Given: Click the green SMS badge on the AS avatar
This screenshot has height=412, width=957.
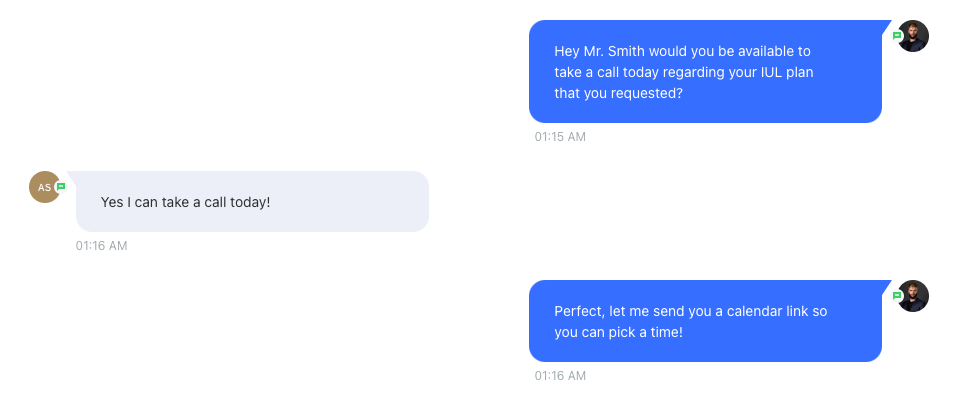Looking at the screenshot, I should point(60,187).
